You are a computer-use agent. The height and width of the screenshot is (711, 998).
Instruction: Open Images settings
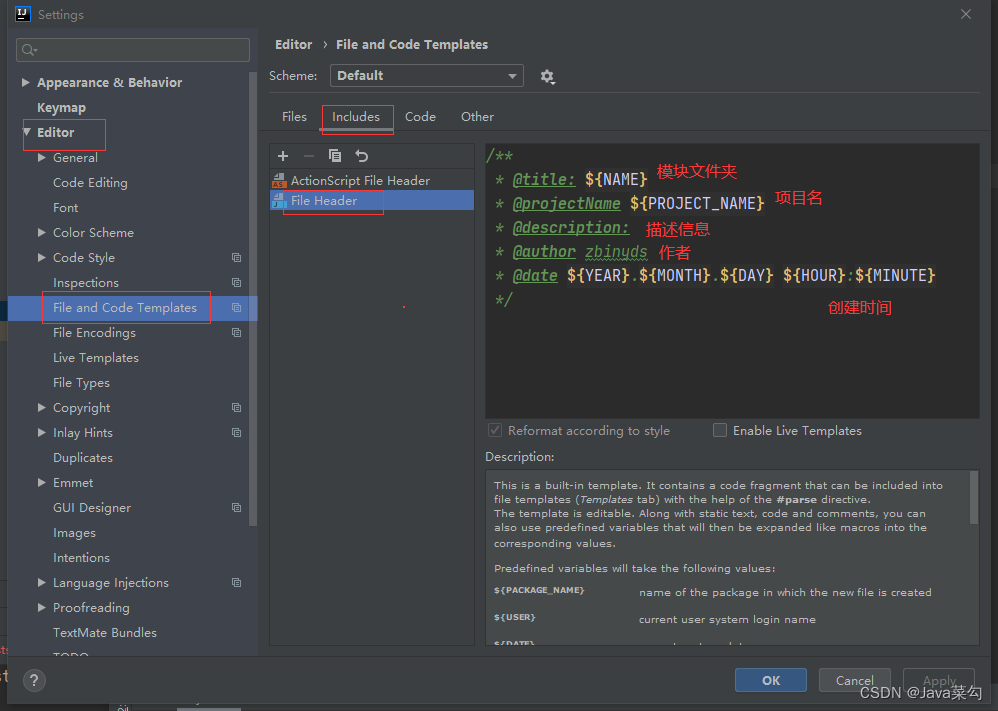(74, 533)
